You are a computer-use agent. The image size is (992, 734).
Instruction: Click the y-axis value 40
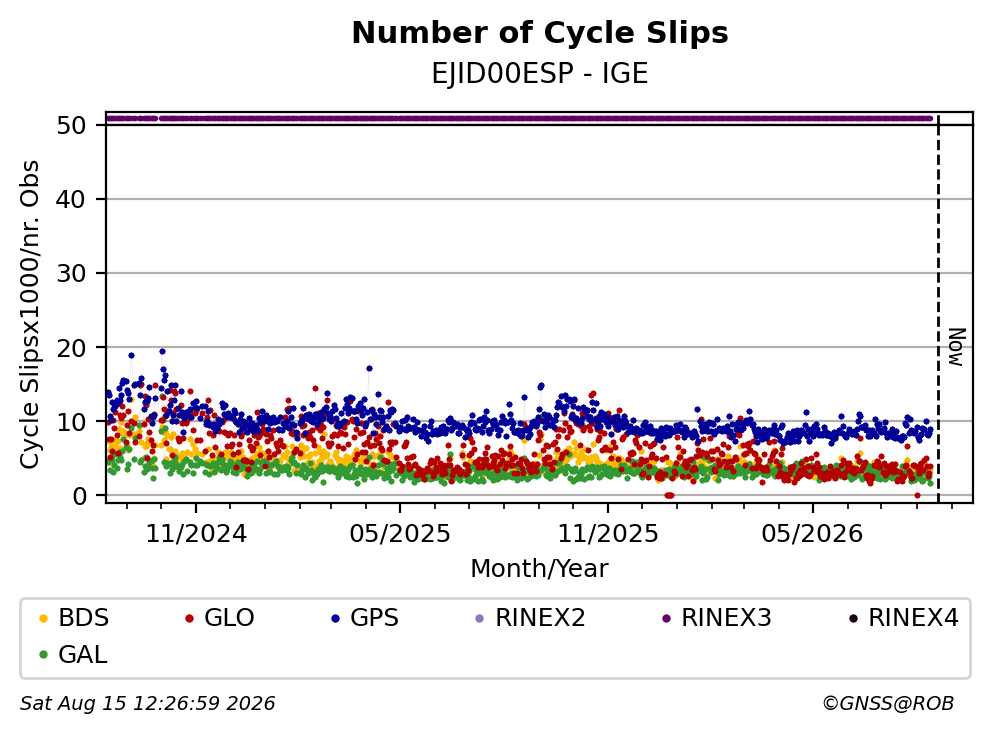tap(71, 199)
